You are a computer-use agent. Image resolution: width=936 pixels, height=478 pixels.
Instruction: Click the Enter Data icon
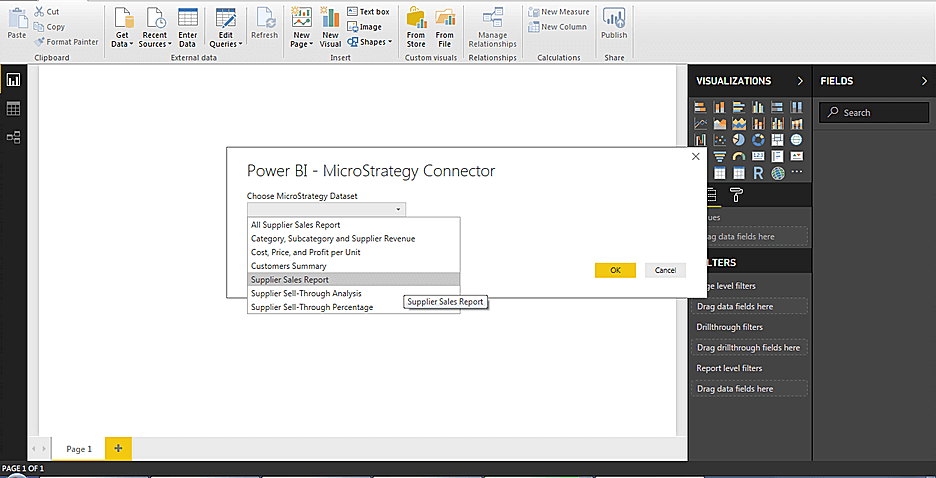coord(187,26)
